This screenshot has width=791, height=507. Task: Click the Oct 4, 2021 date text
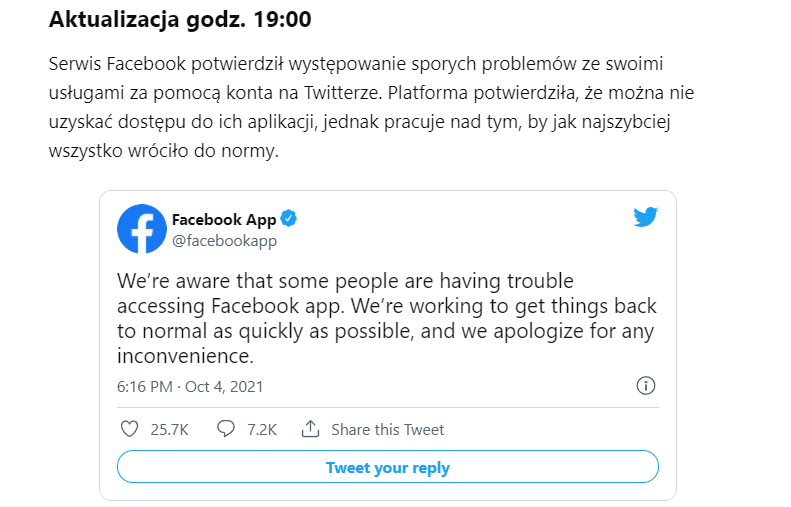point(224,387)
